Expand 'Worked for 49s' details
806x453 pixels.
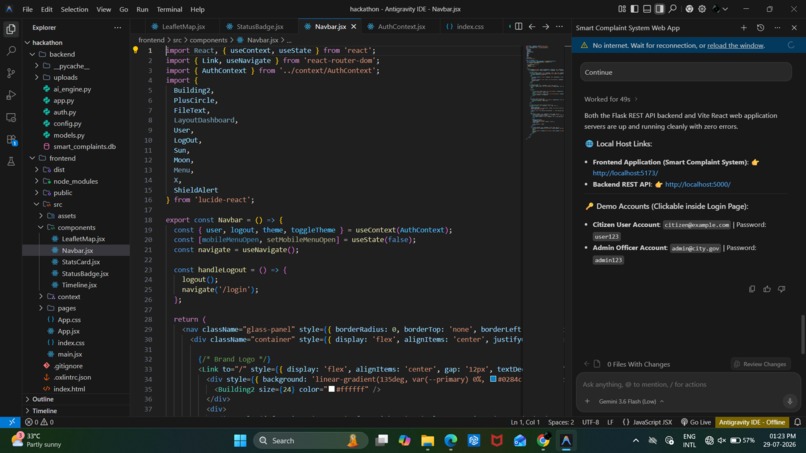611,99
